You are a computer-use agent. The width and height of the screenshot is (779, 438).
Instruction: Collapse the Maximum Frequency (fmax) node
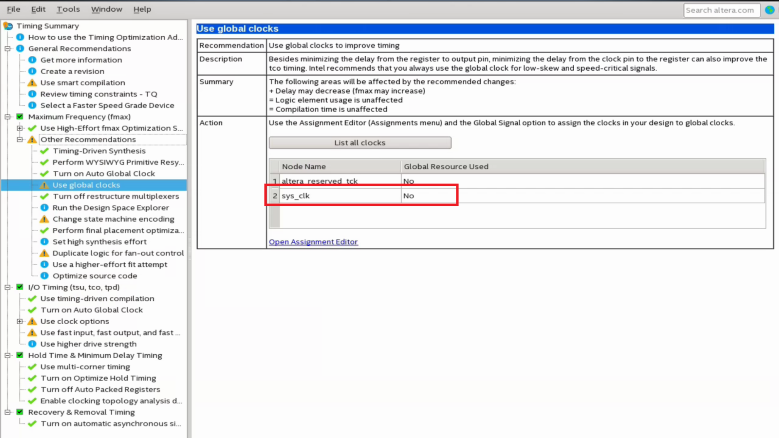[8, 117]
